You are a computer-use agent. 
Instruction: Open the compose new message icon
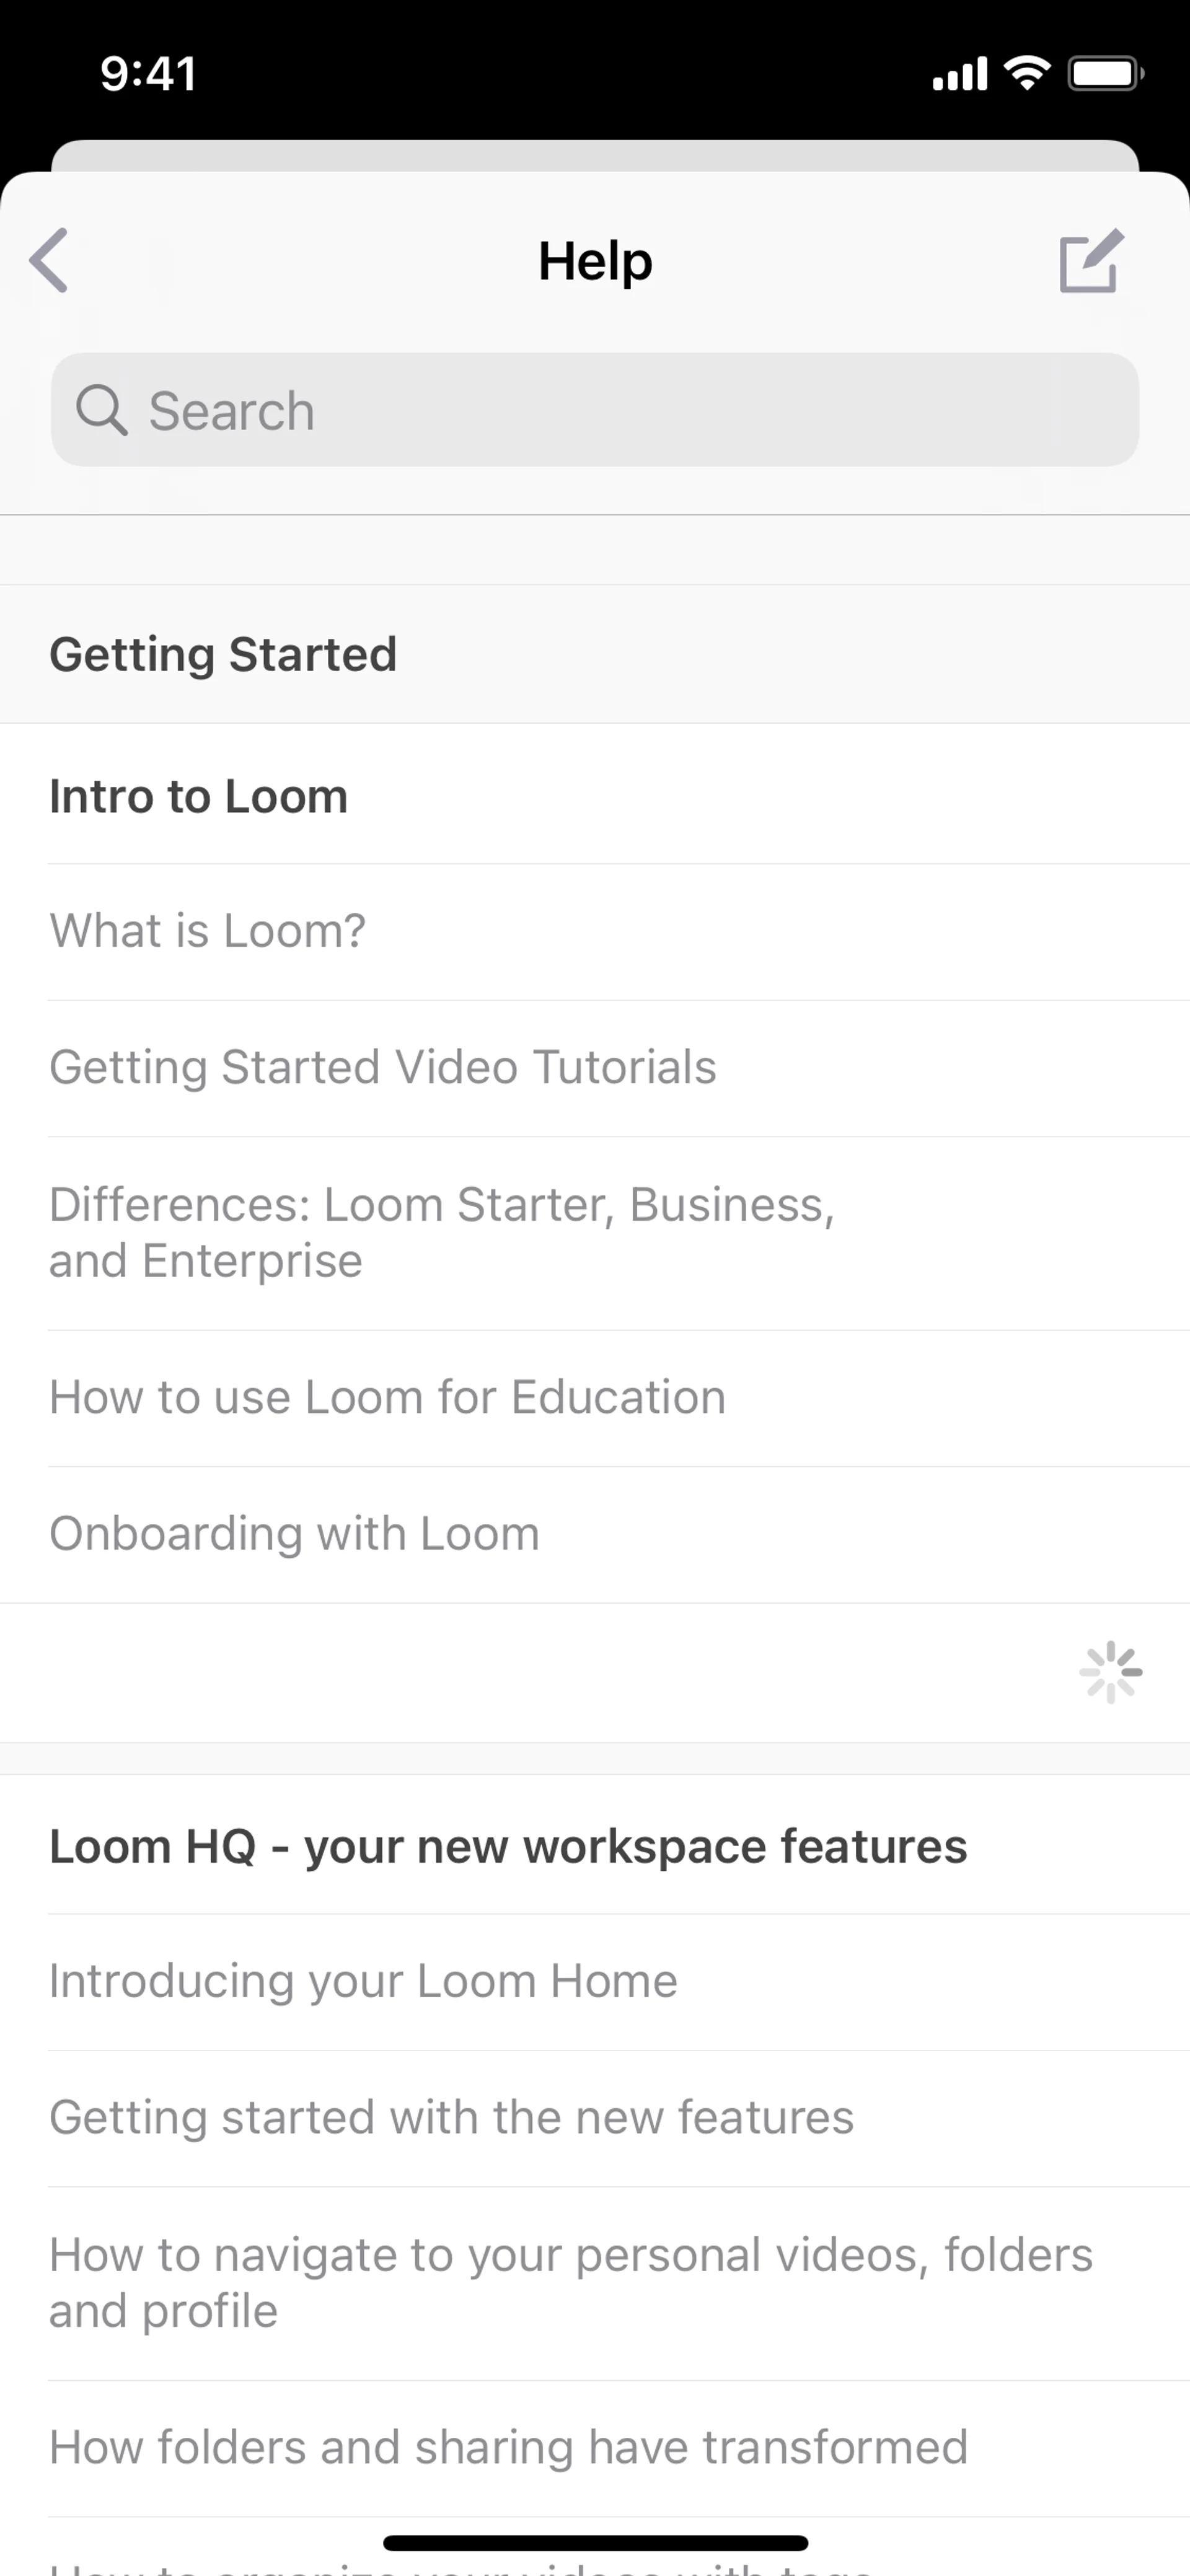click(1090, 261)
